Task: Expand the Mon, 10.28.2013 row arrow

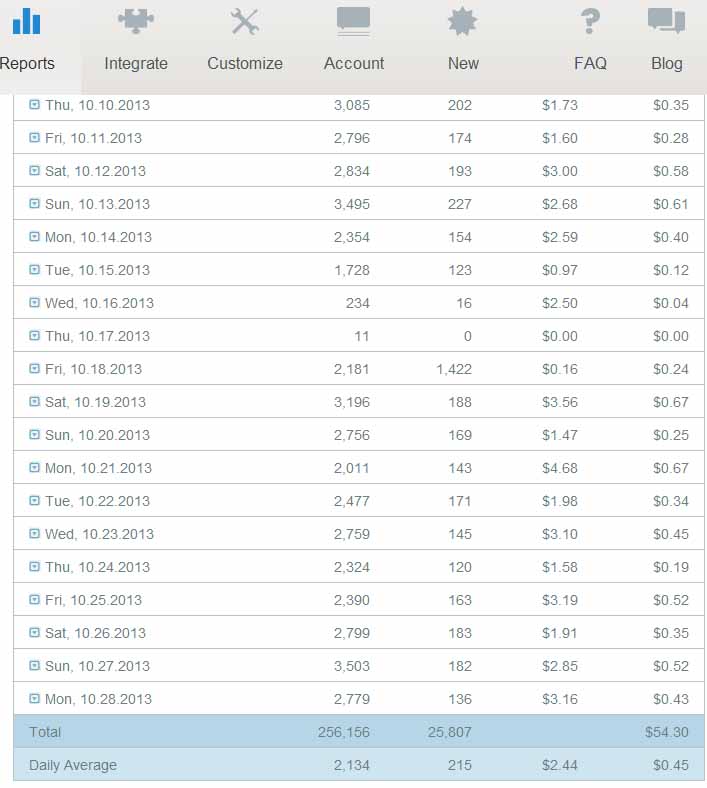Action: coord(35,698)
